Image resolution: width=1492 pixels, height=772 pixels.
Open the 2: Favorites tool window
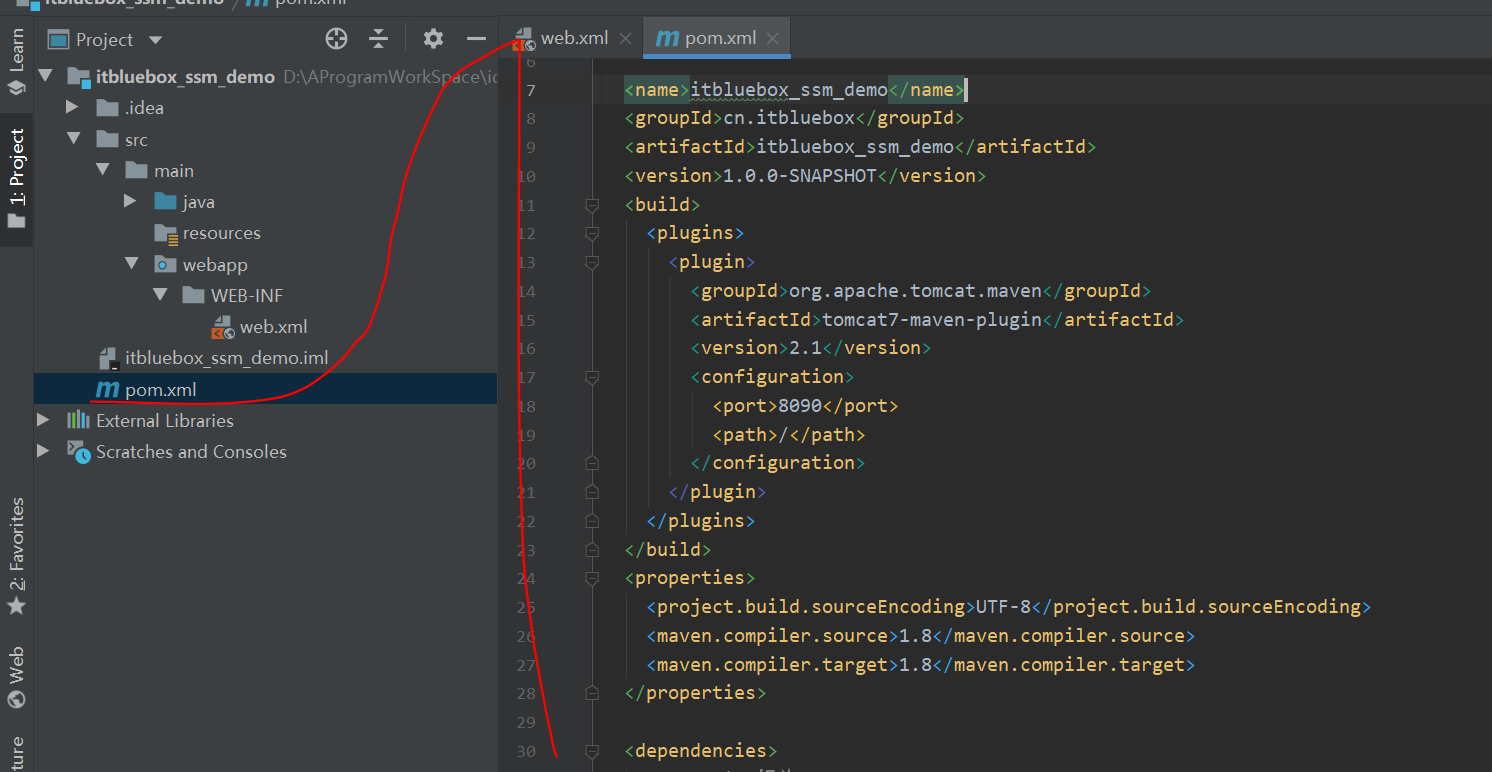pos(17,557)
